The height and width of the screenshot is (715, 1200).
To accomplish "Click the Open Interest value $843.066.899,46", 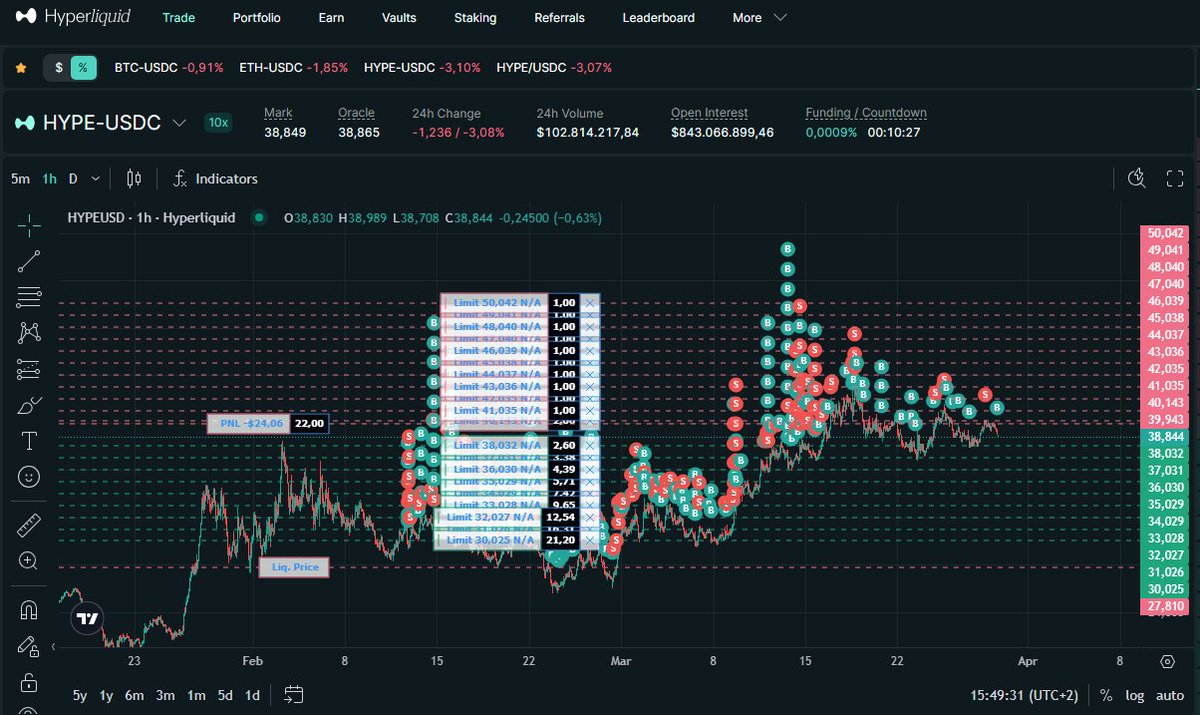I will (x=723, y=132).
